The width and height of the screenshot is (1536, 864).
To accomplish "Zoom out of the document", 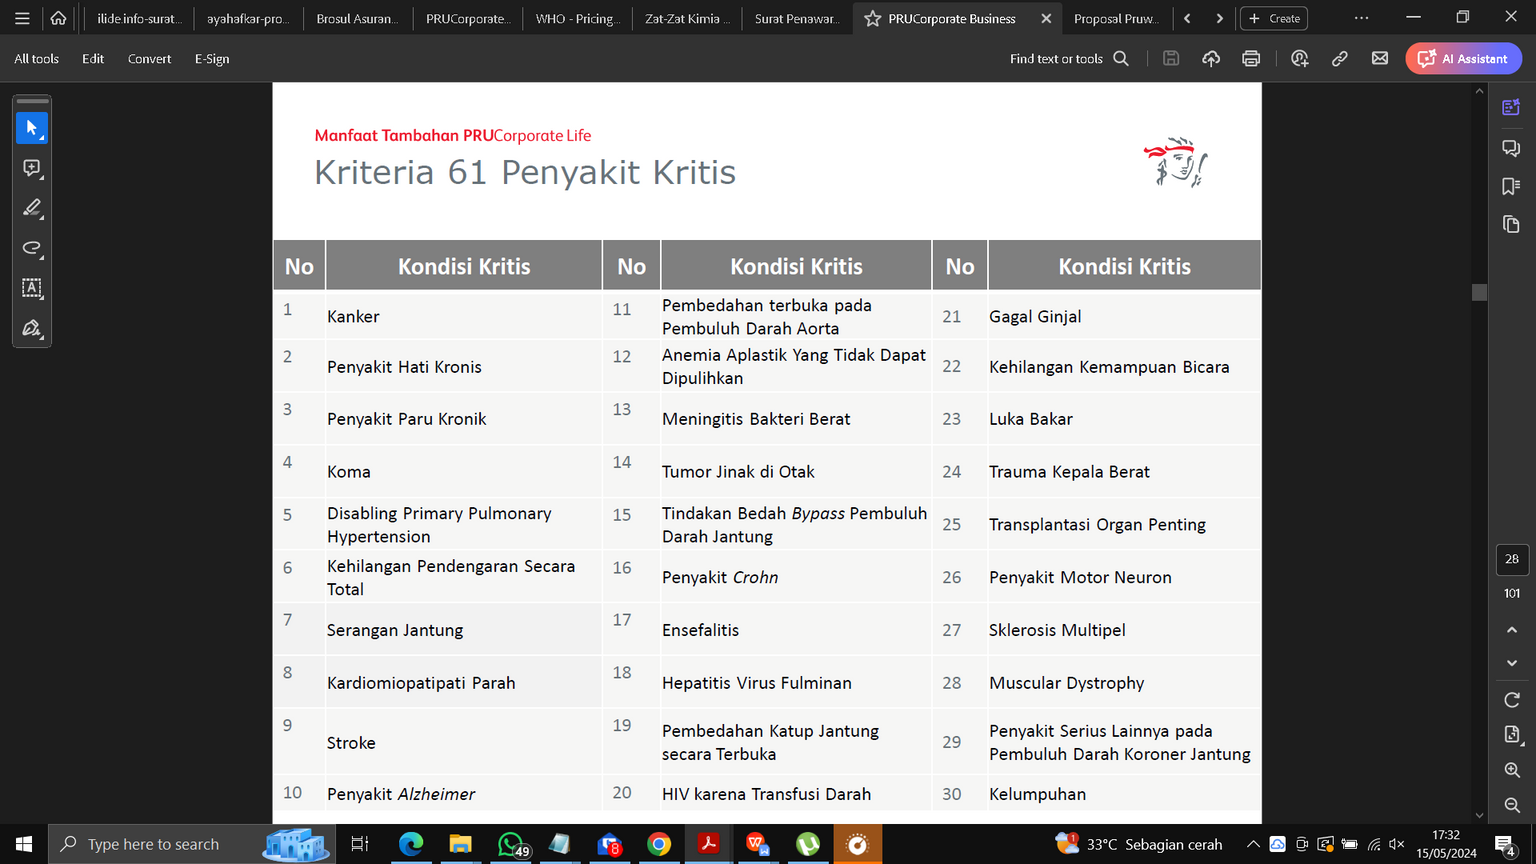I will (1512, 805).
